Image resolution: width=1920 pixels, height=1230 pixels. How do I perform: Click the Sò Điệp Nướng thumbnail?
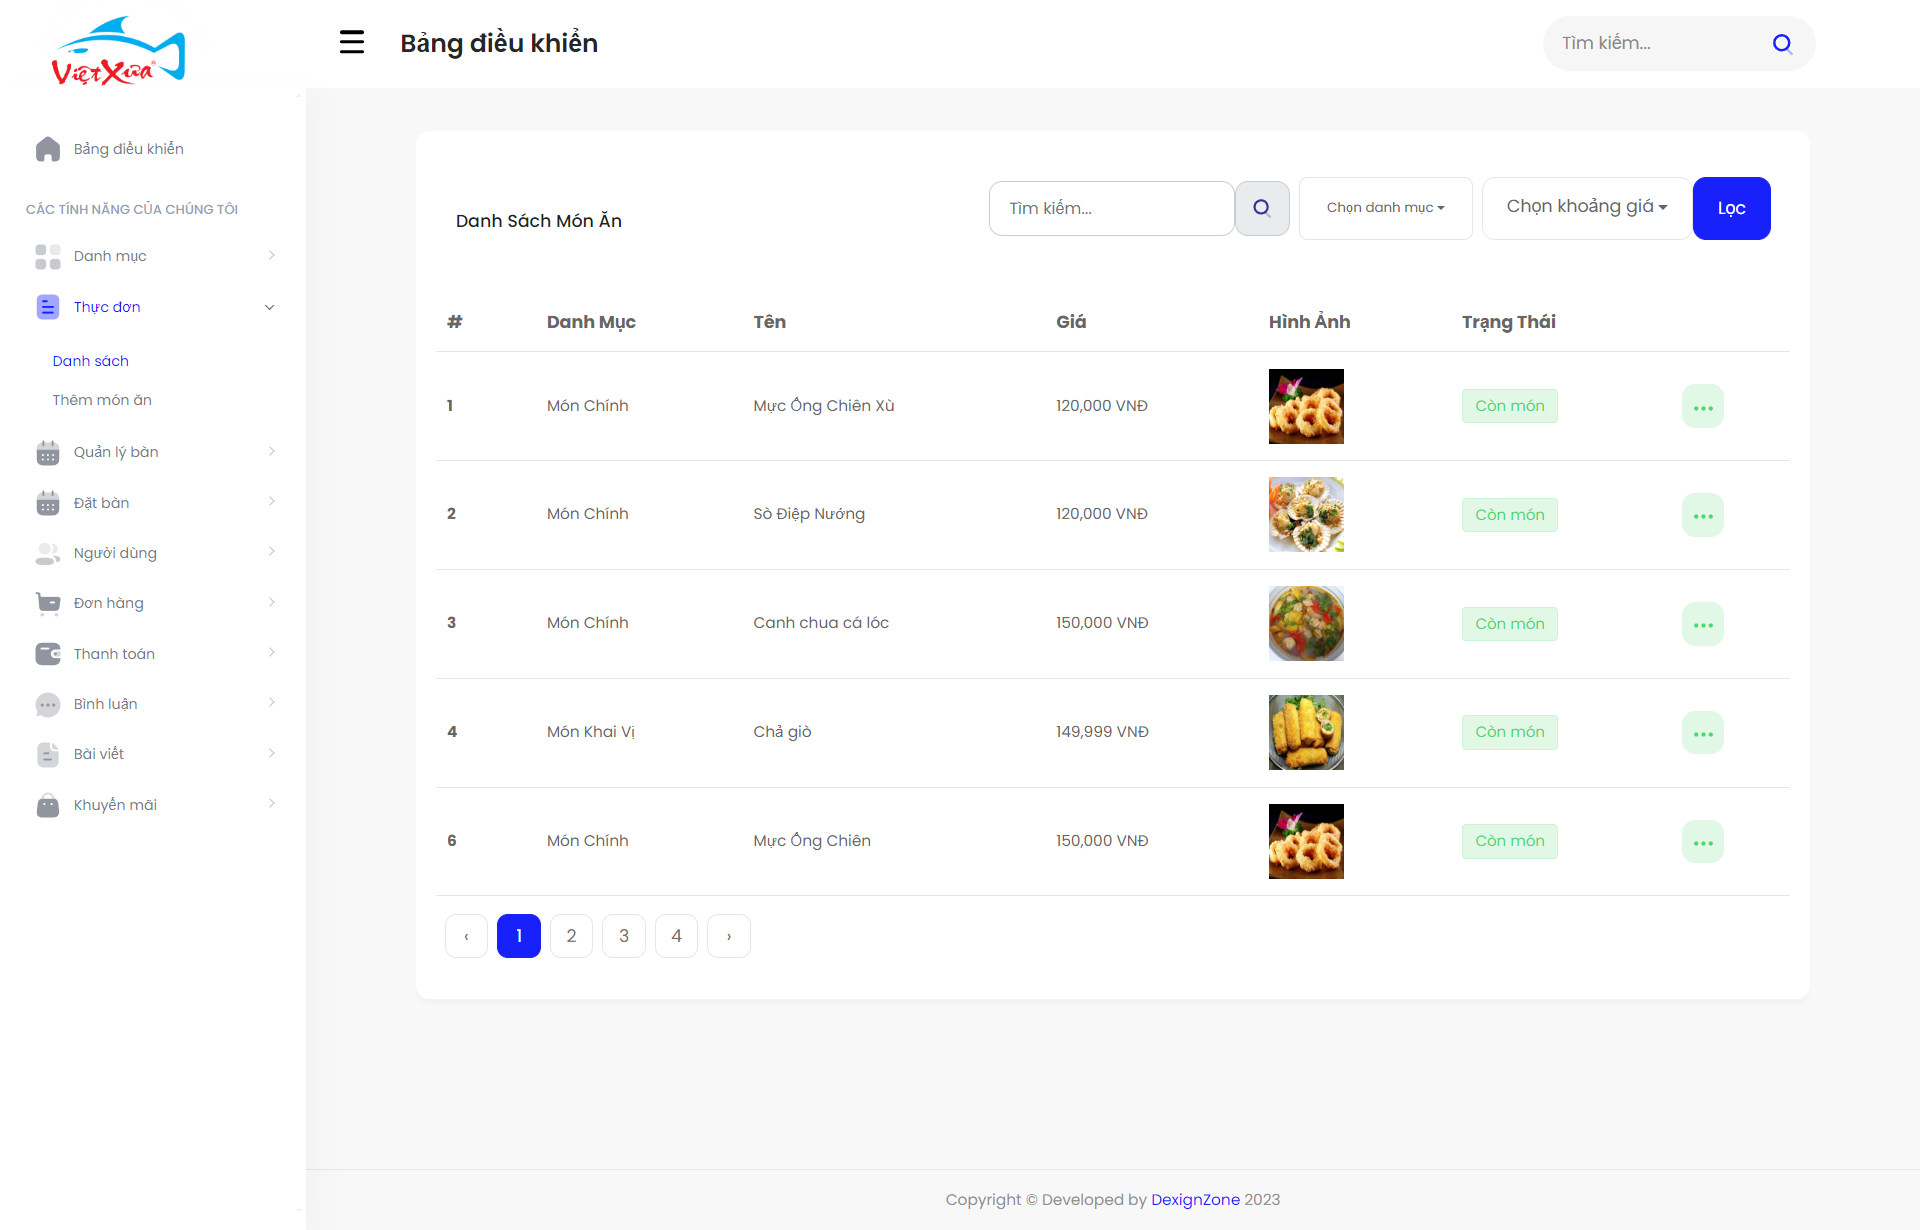pyautogui.click(x=1306, y=515)
